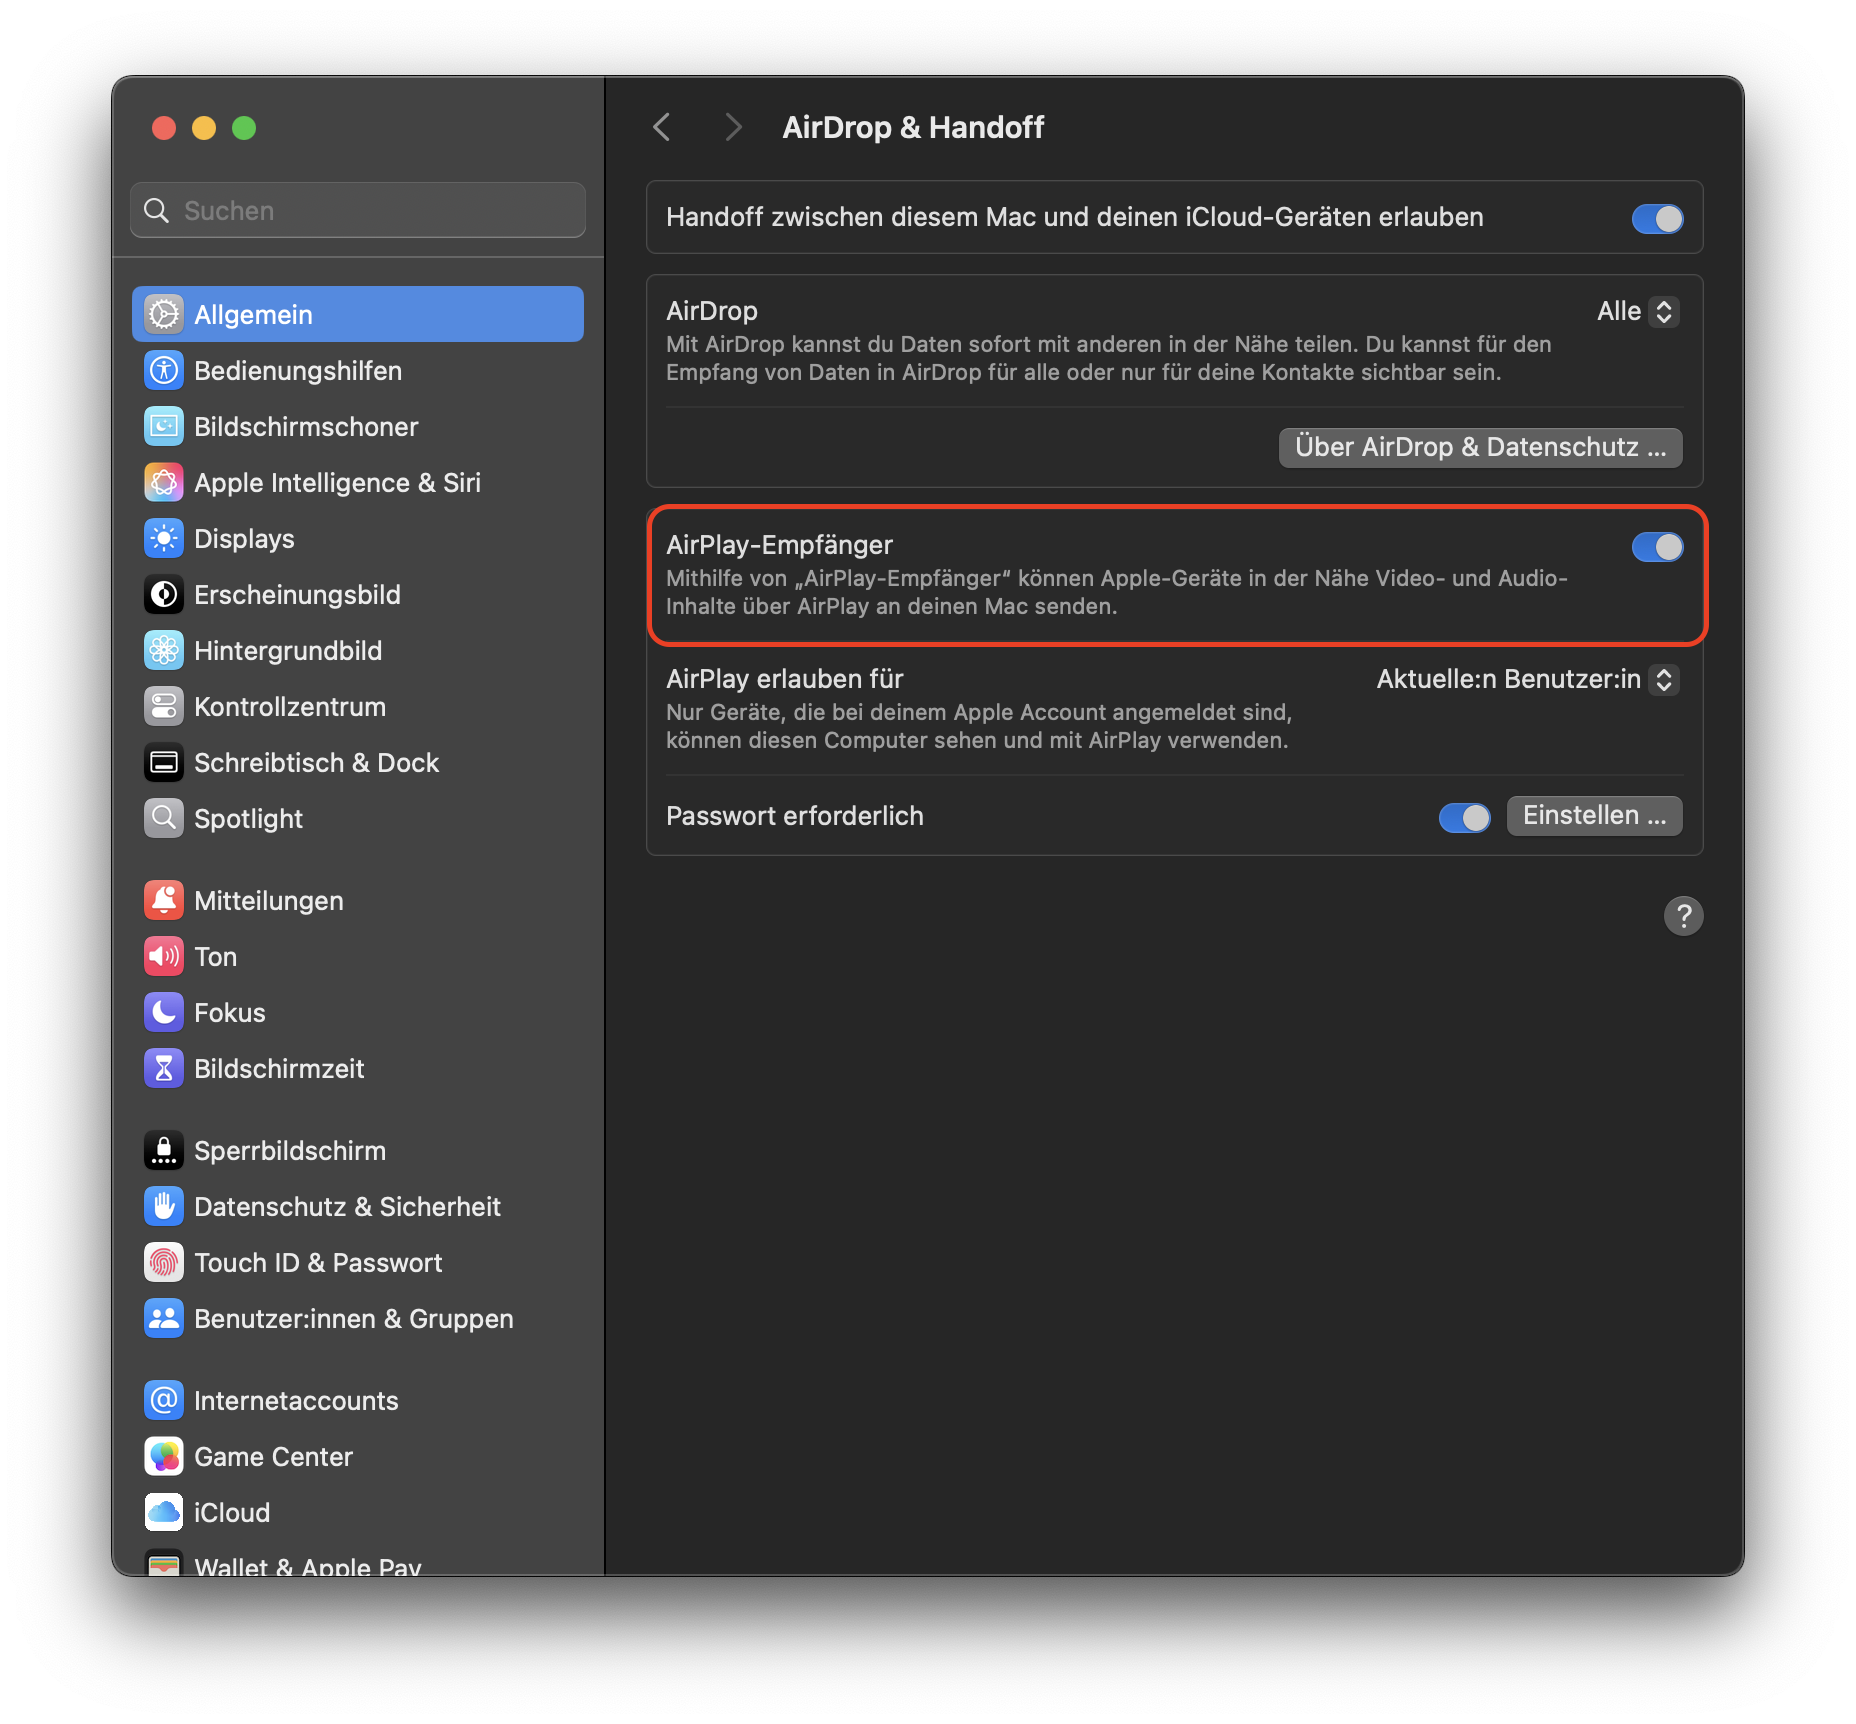Open the Spotlight settings entry
The image size is (1856, 1724).
[x=164, y=818]
